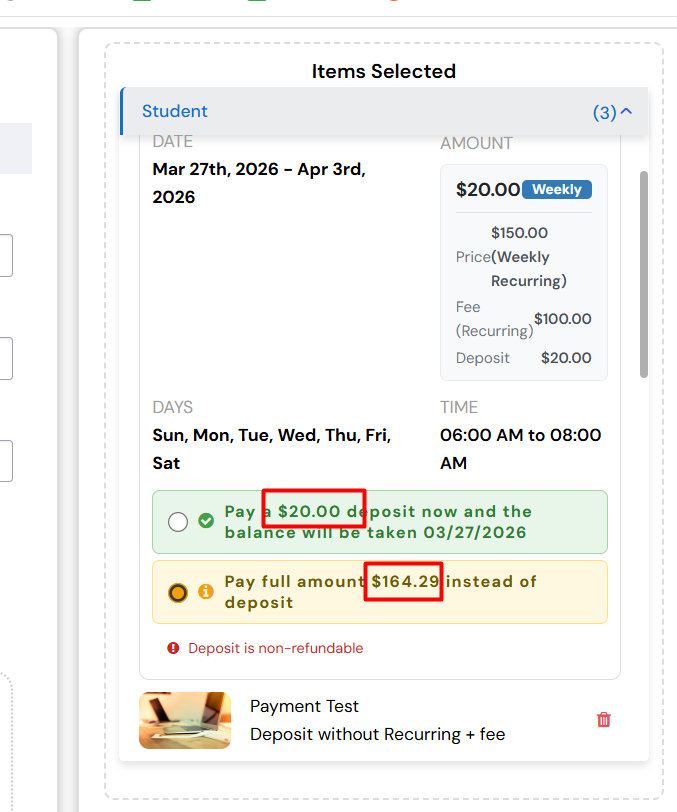This screenshot has height=812, width=677.
Task: Click the Student section header label
Action: click(175, 111)
